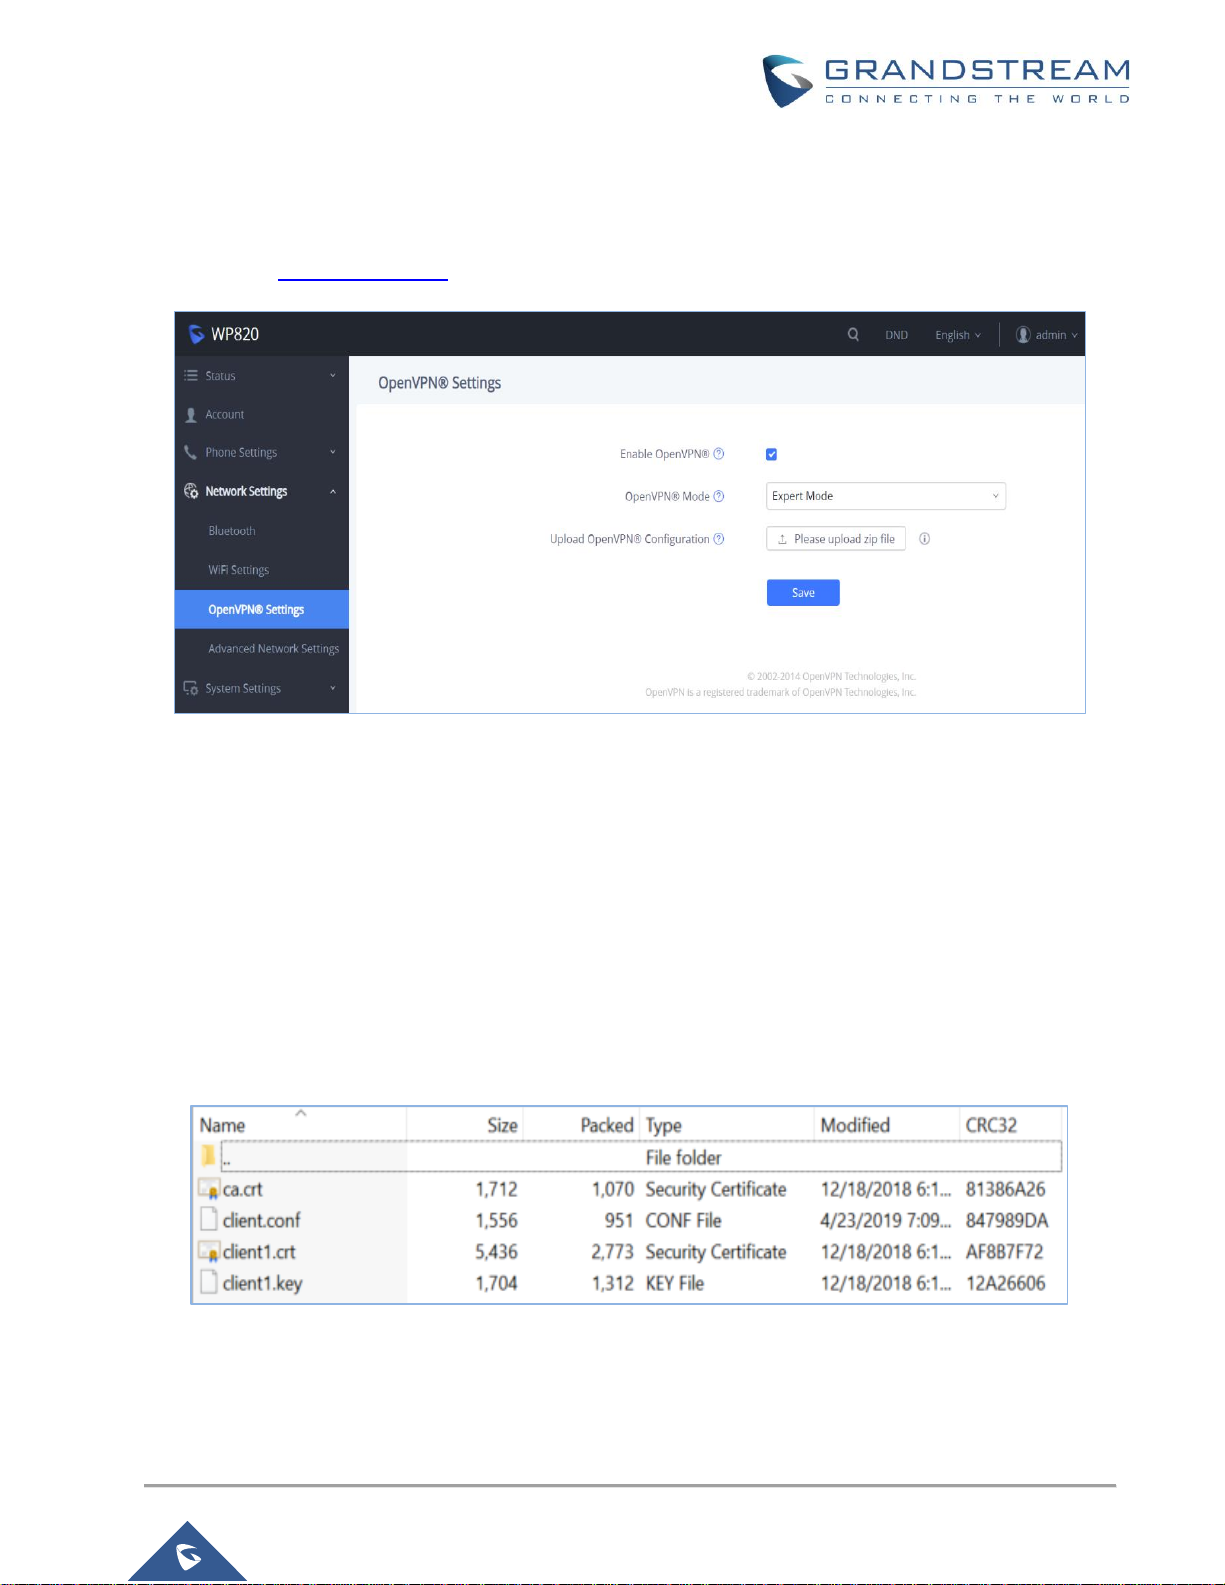Click the Phone Settings menu label
This screenshot has height=1585, width=1225.
[241, 453]
